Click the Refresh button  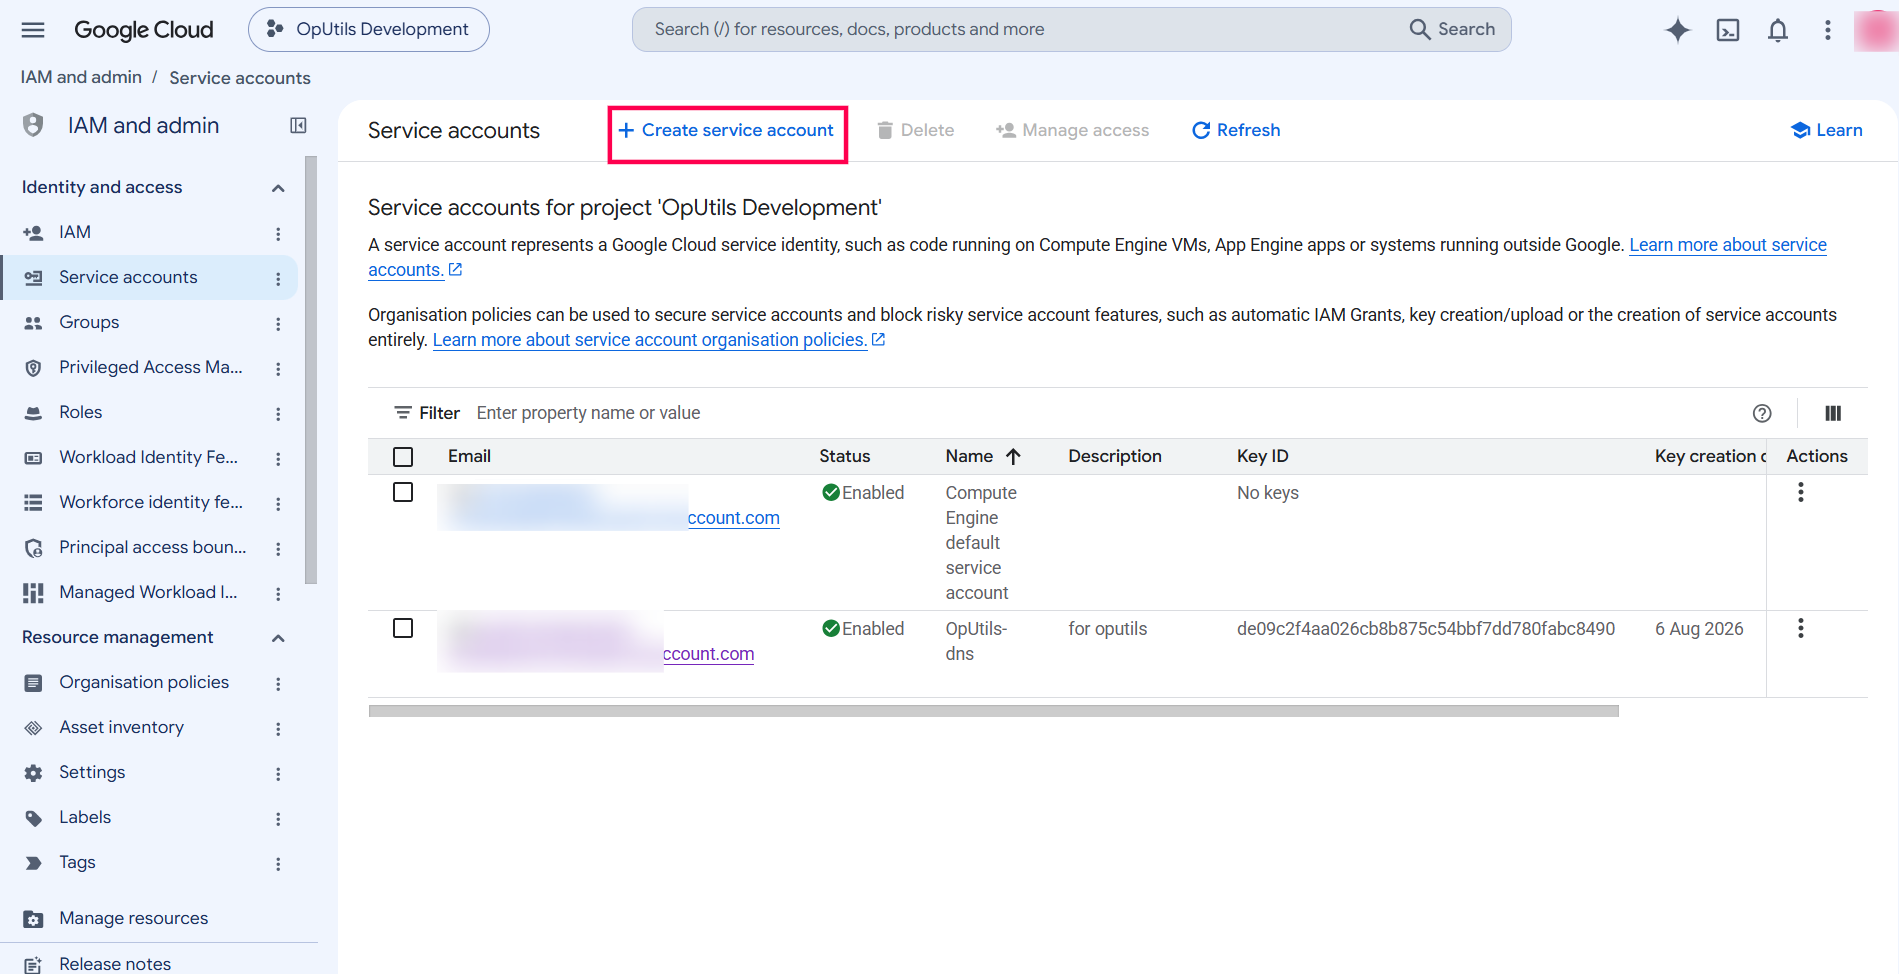(x=1235, y=130)
